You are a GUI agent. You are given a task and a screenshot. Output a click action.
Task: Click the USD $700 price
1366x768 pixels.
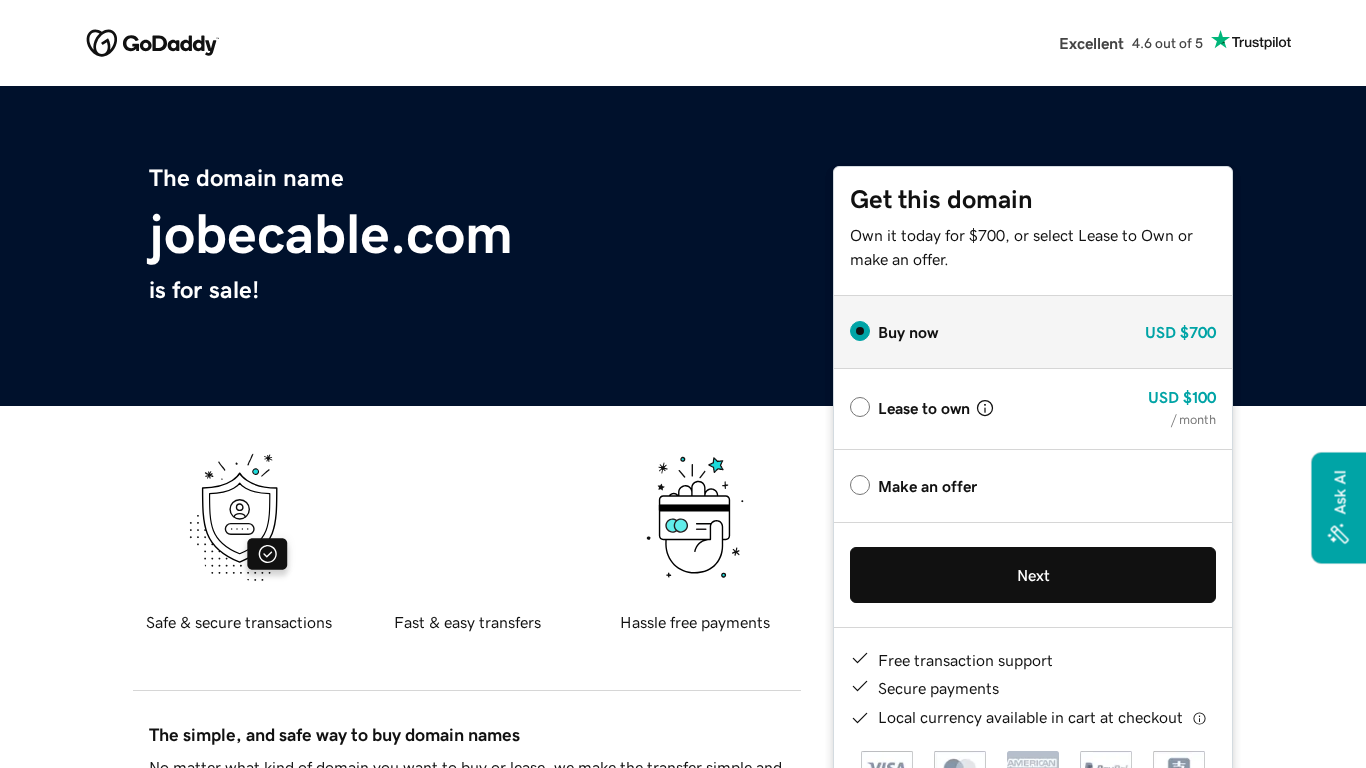pos(1180,332)
